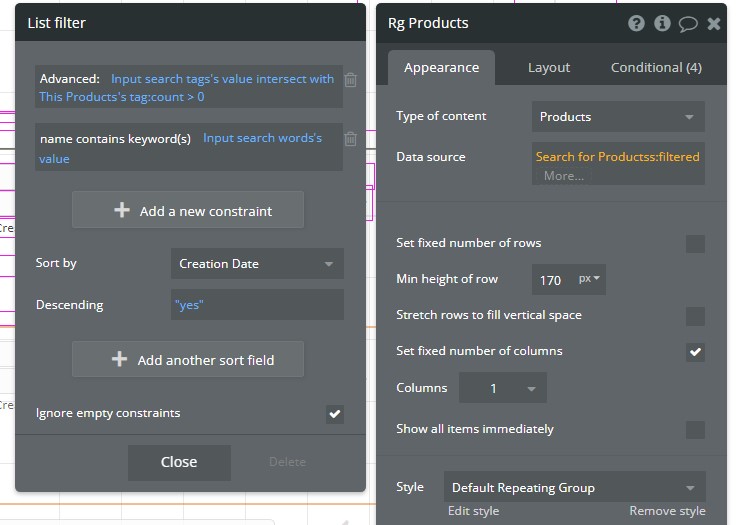Enable Stretch rows to fill vertical space
This screenshot has height=525, width=743.
pyautogui.click(x=695, y=316)
